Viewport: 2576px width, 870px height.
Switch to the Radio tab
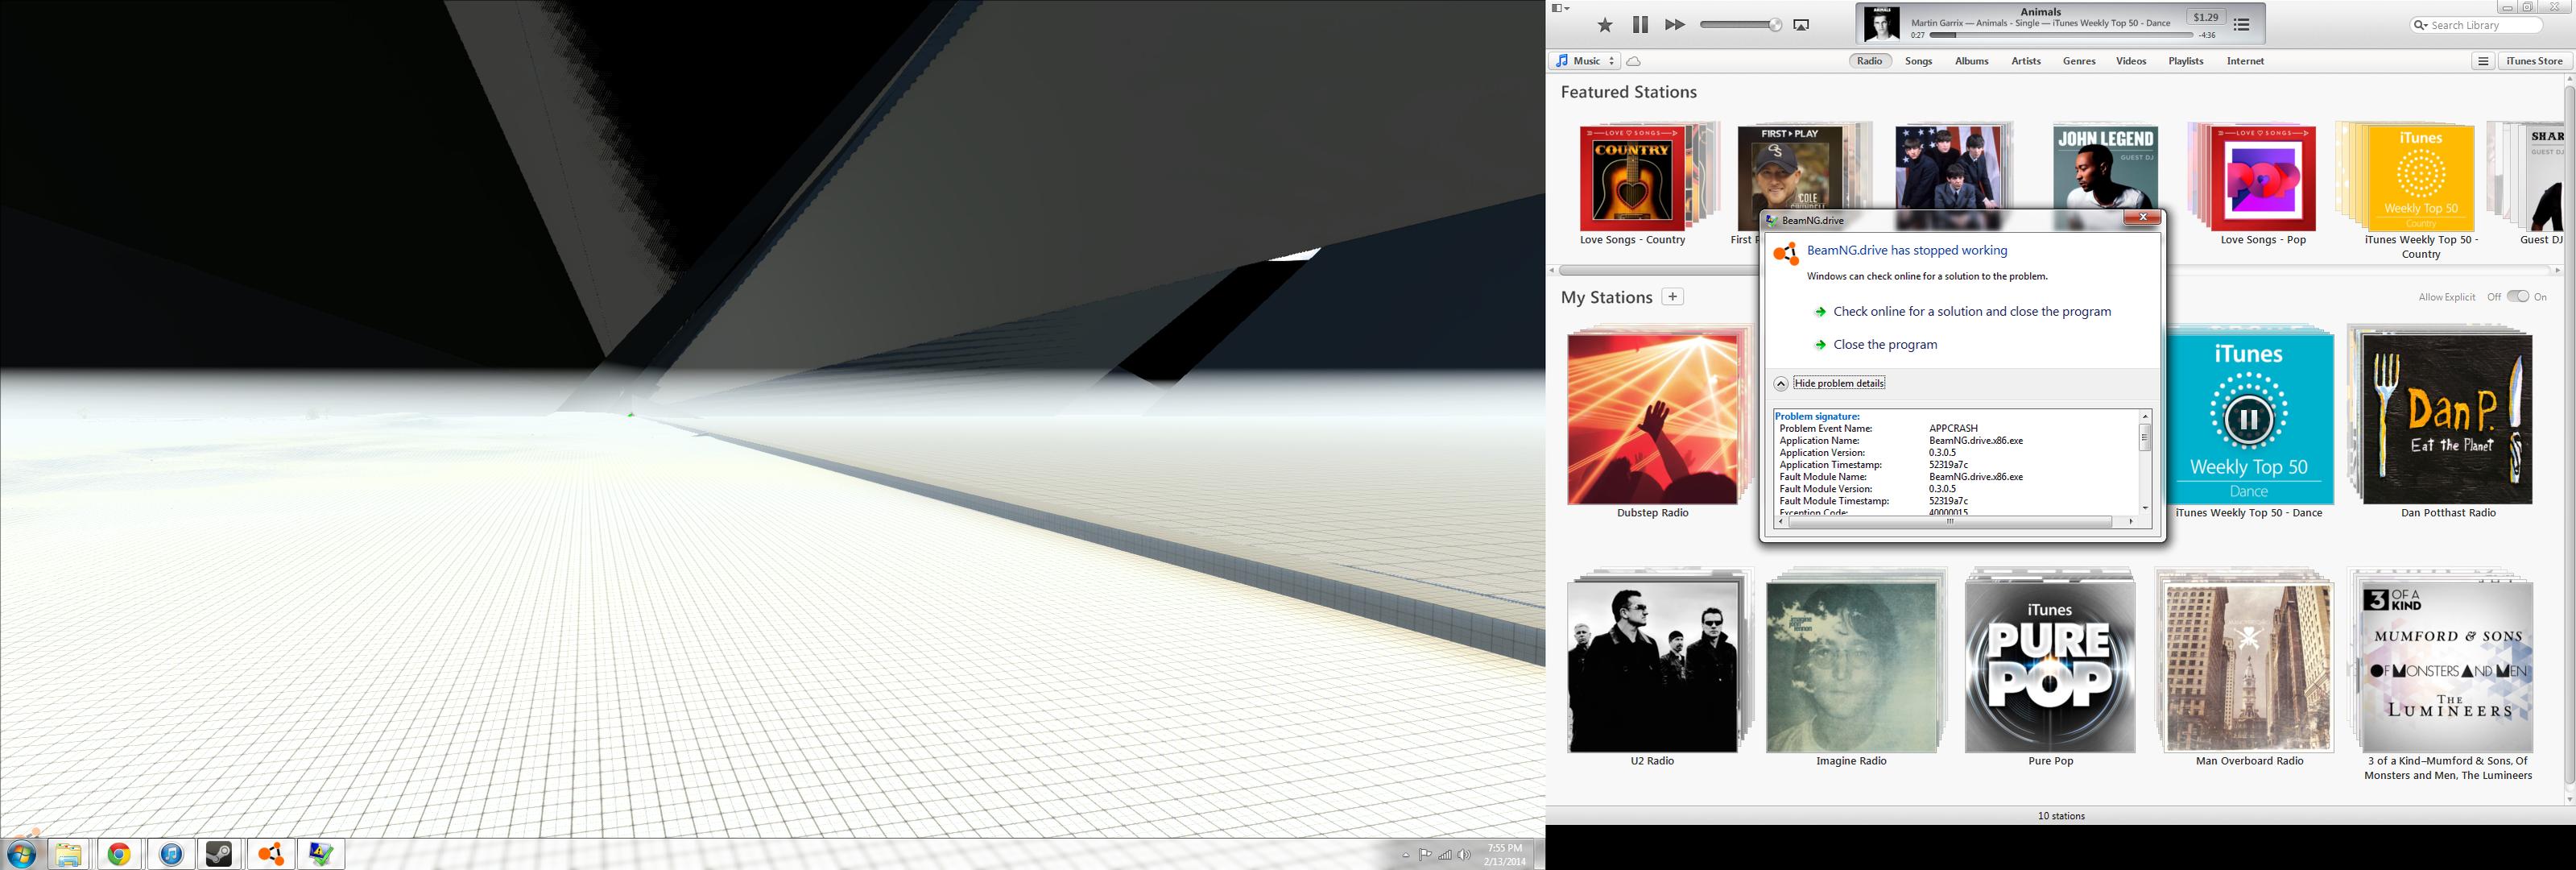click(x=1870, y=61)
